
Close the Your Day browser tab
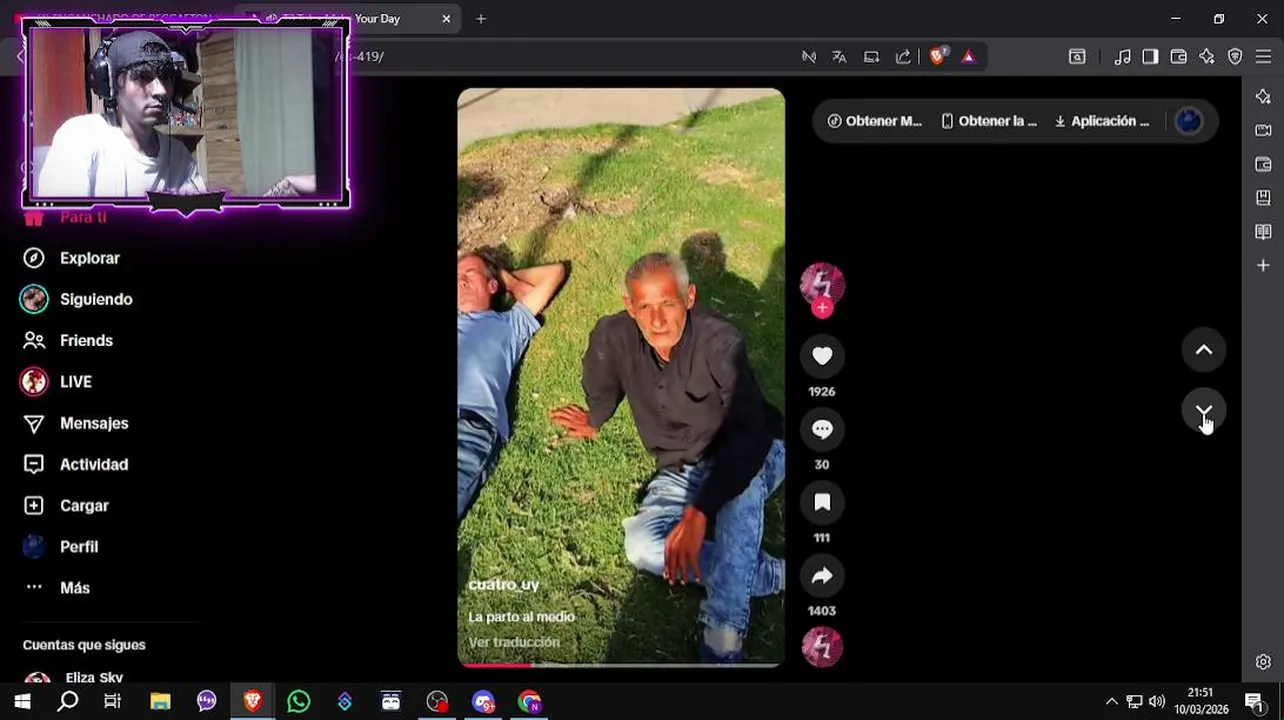[446, 19]
